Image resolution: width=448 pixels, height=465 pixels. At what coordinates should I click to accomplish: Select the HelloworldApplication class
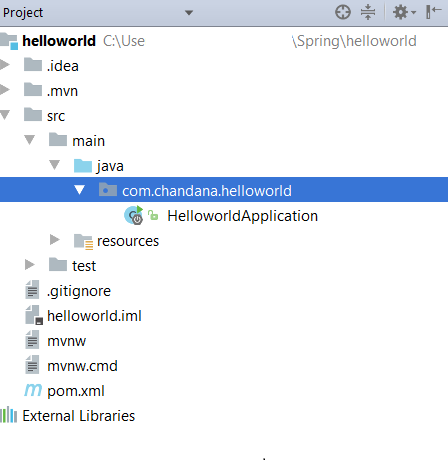click(242, 216)
